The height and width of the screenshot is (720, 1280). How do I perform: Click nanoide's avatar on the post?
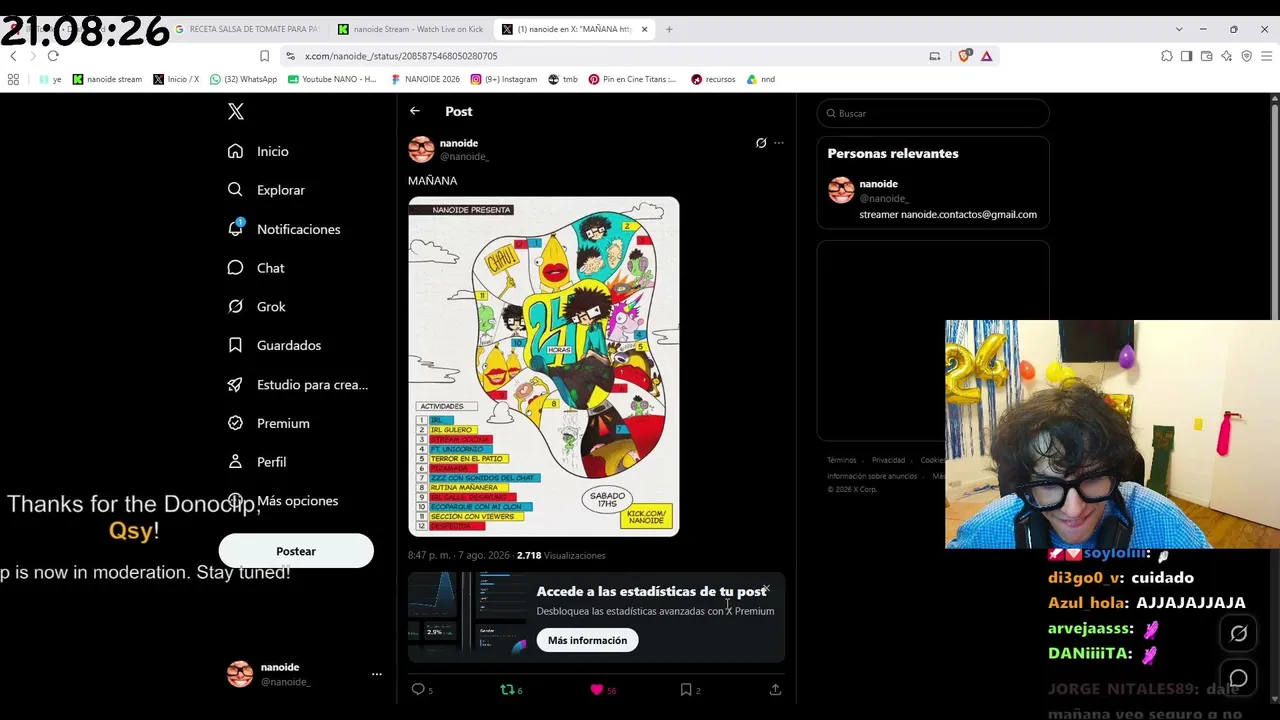421,149
